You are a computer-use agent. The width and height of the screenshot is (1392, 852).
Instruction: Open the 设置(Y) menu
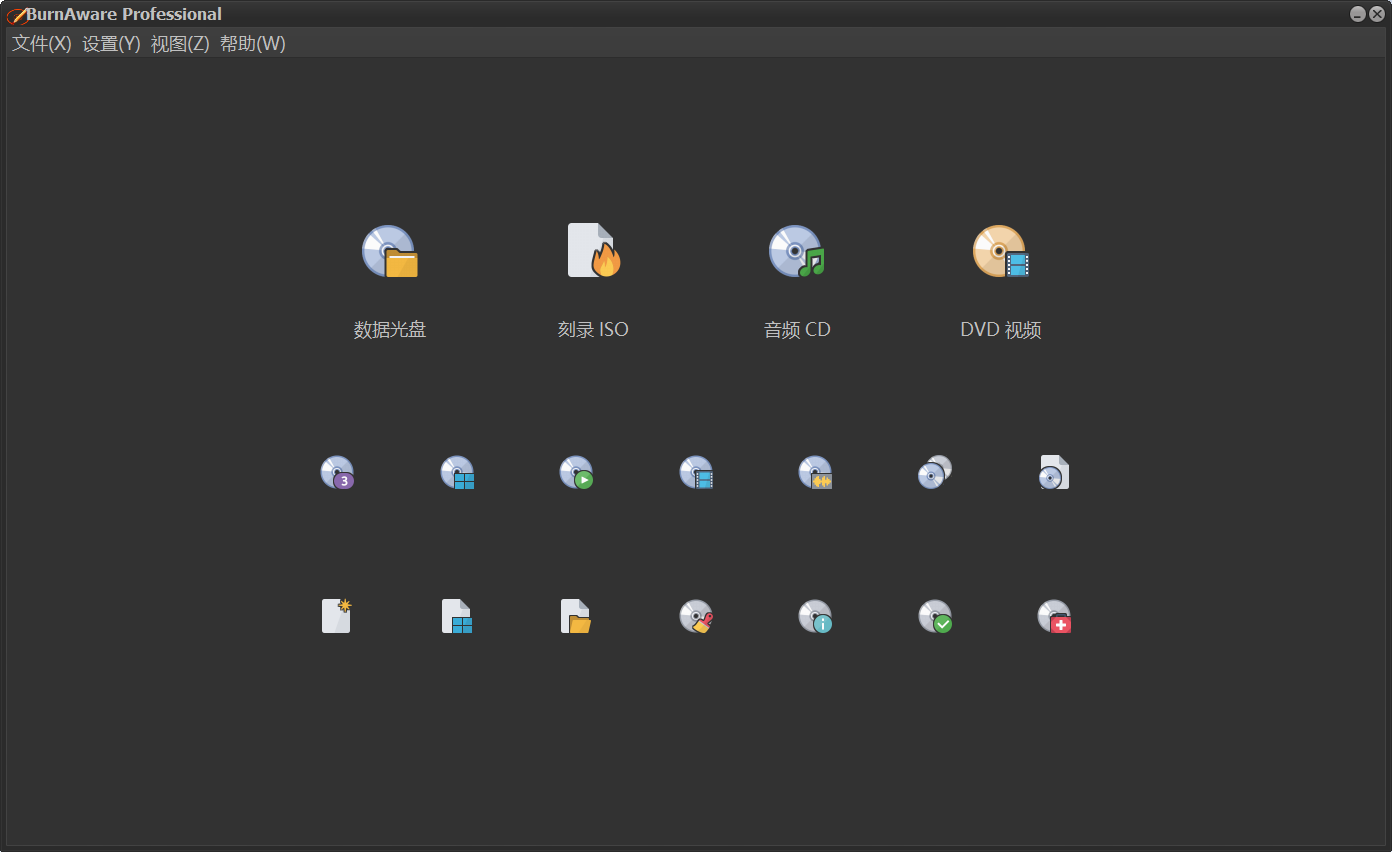coord(111,44)
